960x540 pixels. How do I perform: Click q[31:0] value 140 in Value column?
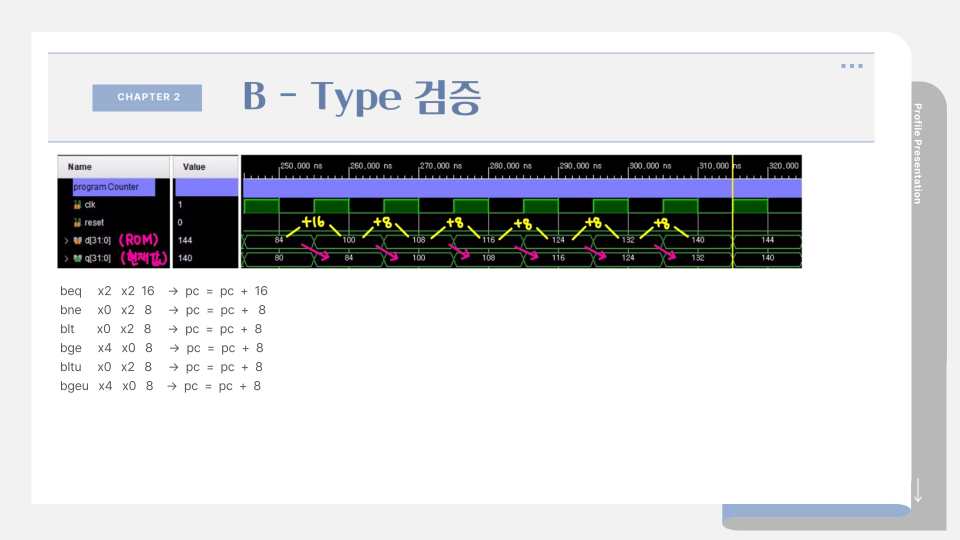tap(185, 258)
